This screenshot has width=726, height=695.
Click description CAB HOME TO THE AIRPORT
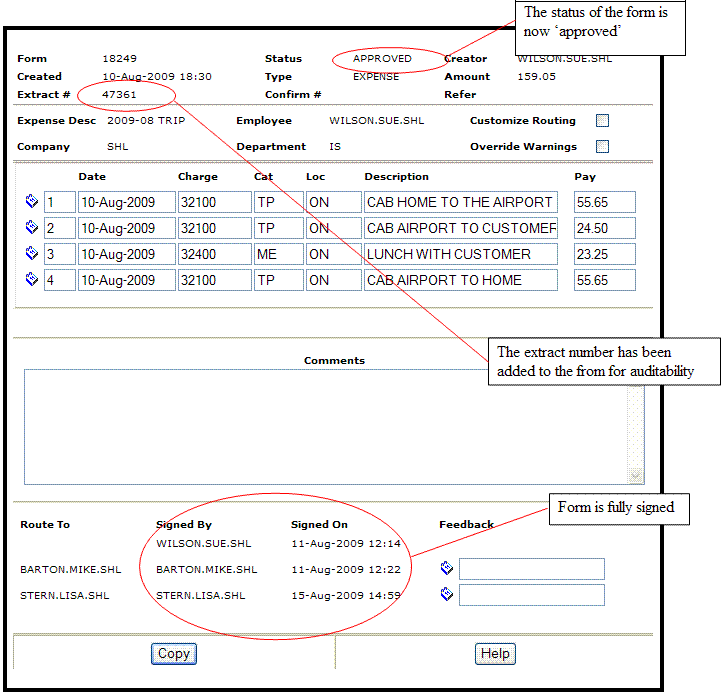(x=461, y=202)
